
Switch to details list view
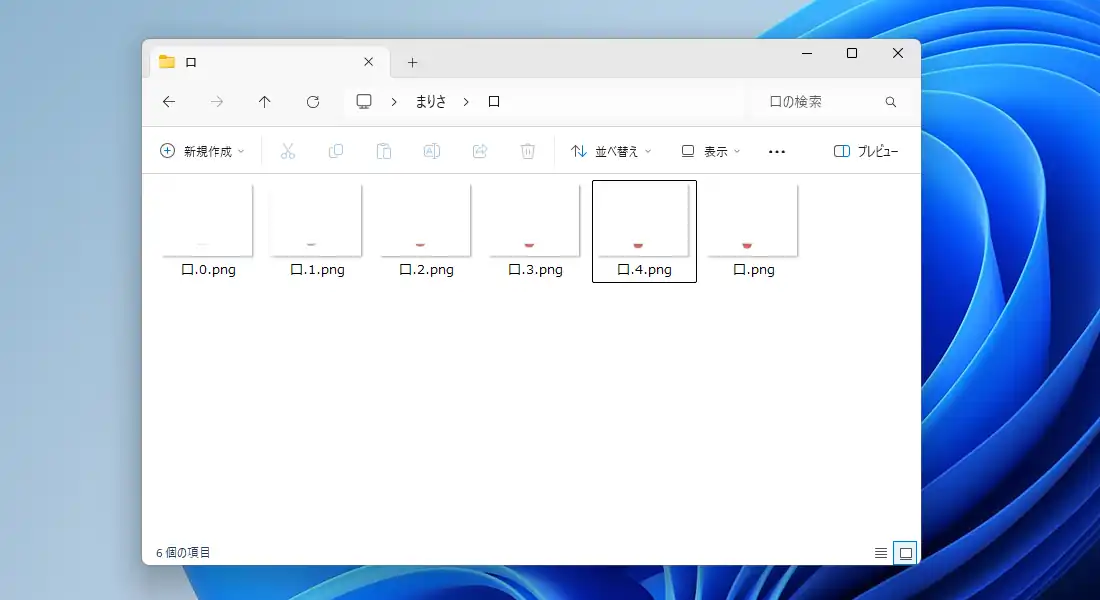[x=881, y=553]
